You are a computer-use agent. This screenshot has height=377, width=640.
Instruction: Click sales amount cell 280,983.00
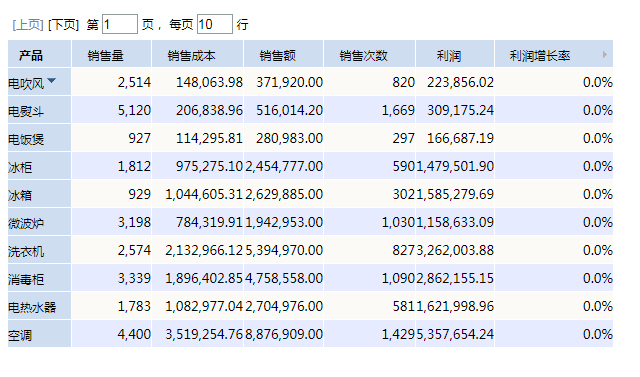[x=283, y=138]
